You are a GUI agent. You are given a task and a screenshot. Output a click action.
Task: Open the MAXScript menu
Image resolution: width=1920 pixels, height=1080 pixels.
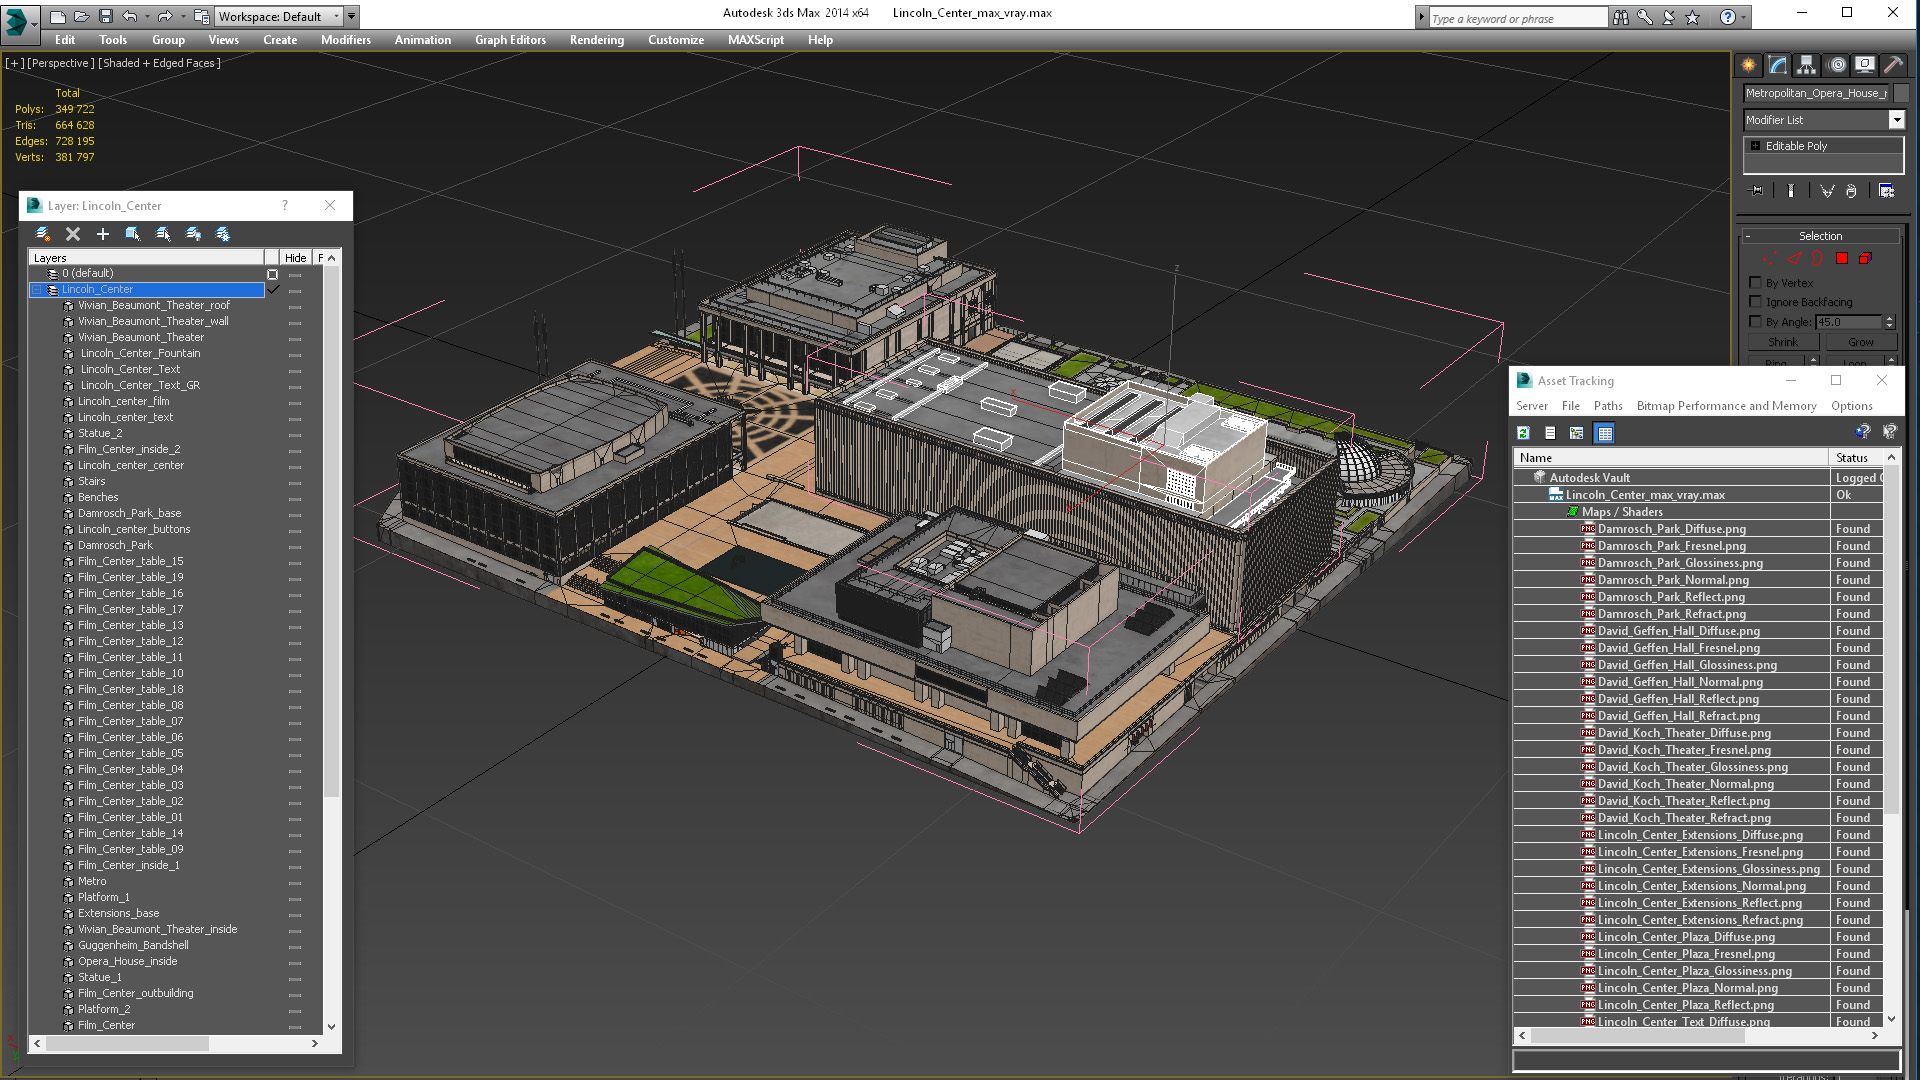point(756,40)
